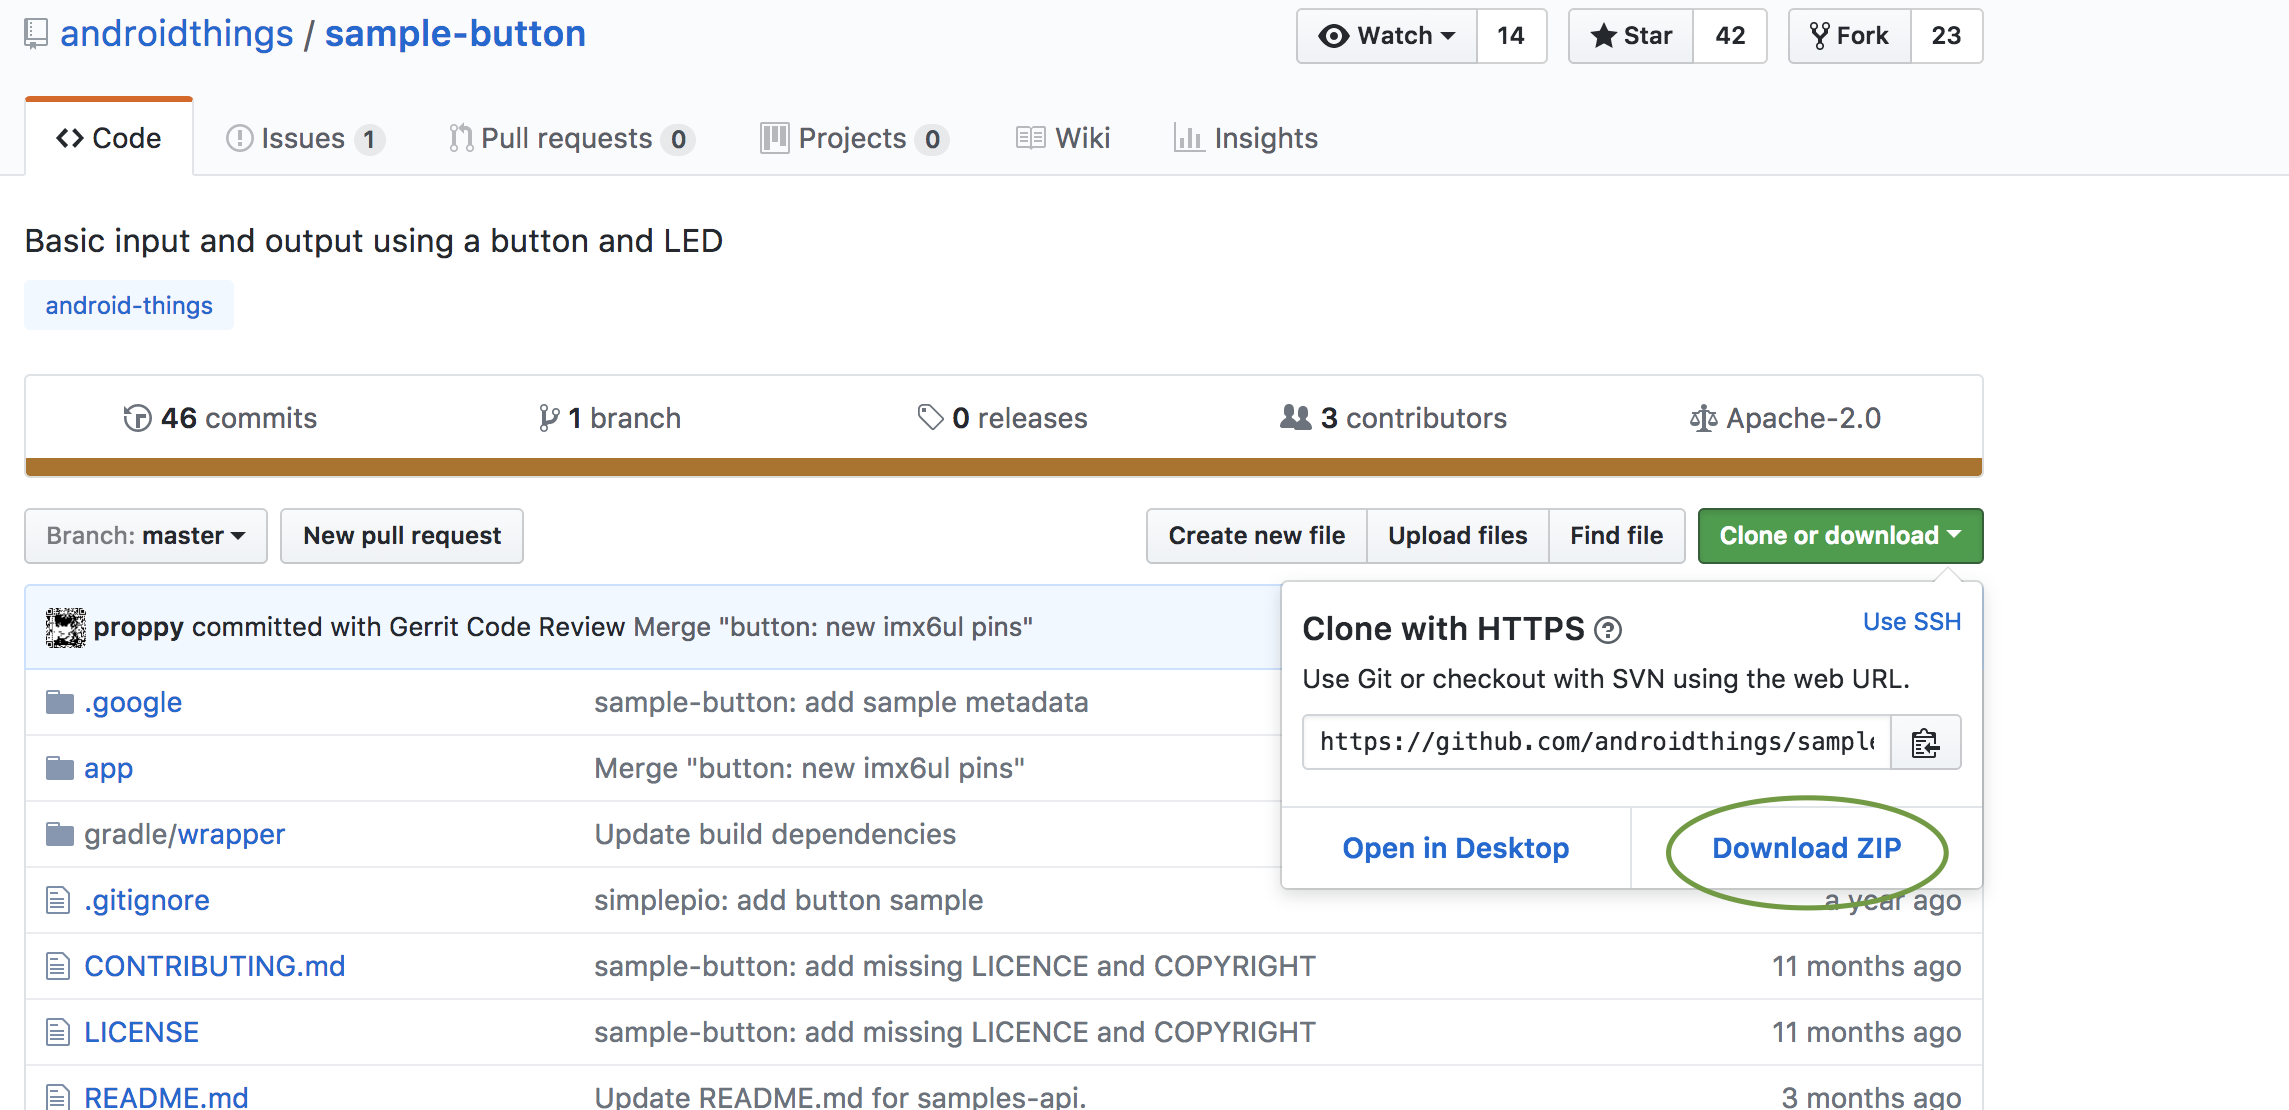Open the app folder link

click(108, 769)
